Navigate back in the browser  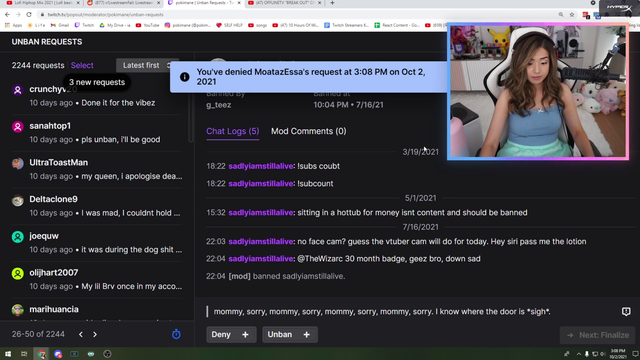[7, 14]
